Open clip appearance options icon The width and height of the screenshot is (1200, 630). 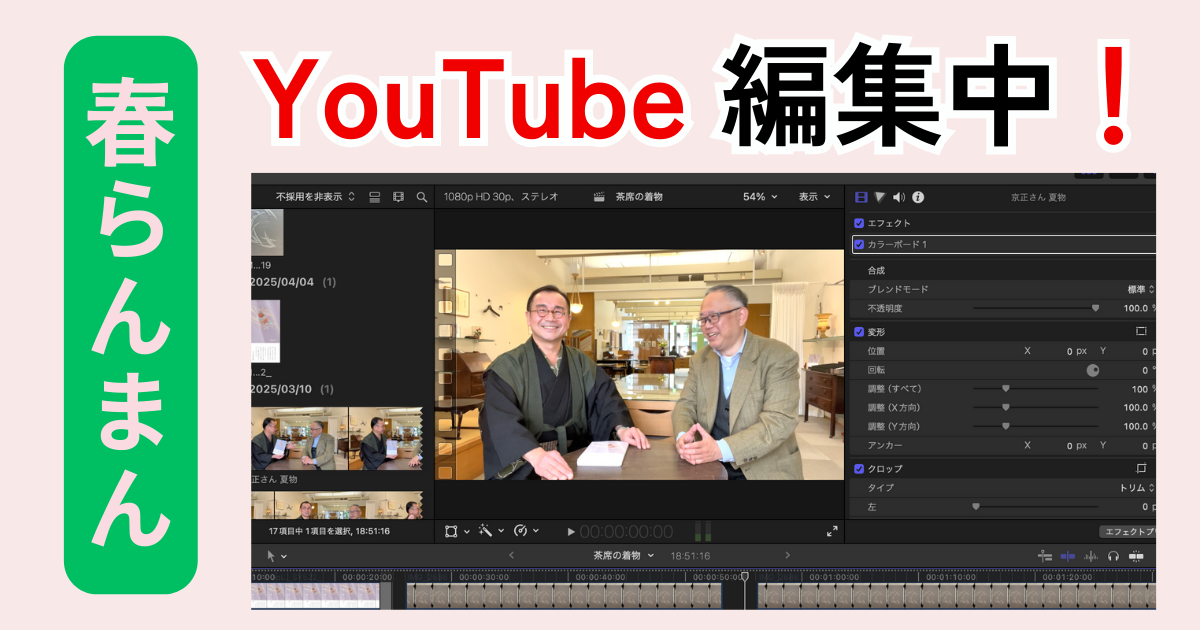point(375,197)
